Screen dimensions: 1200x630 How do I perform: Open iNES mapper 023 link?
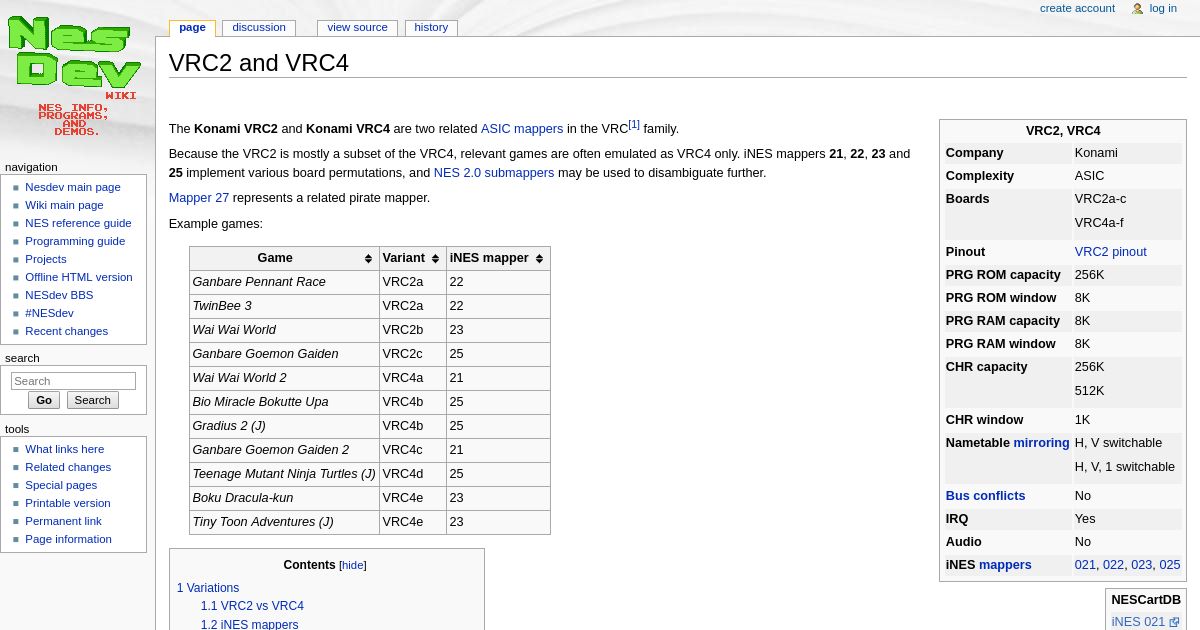click(x=1141, y=565)
